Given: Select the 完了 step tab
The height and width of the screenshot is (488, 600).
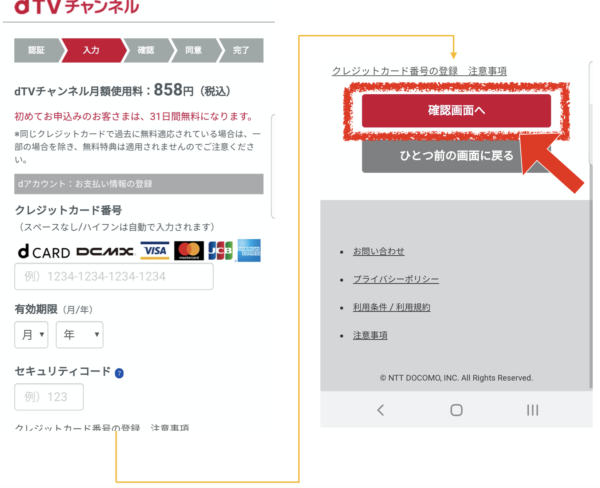Looking at the screenshot, I should click(241, 50).
